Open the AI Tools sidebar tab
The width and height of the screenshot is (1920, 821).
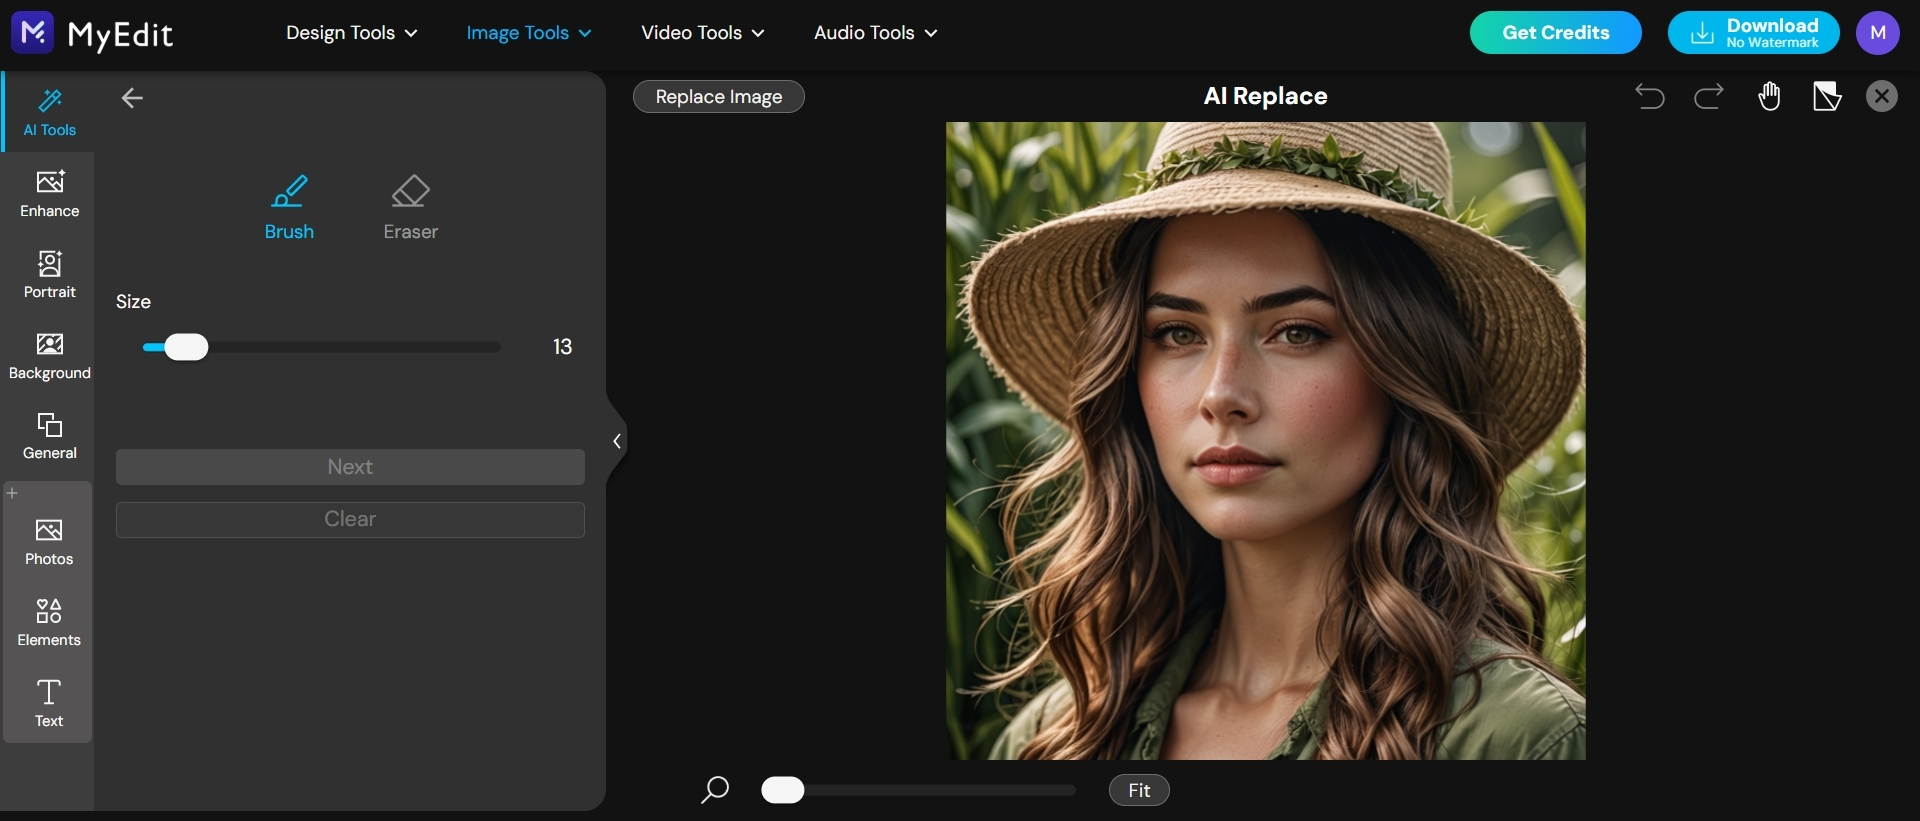(49, 112)
